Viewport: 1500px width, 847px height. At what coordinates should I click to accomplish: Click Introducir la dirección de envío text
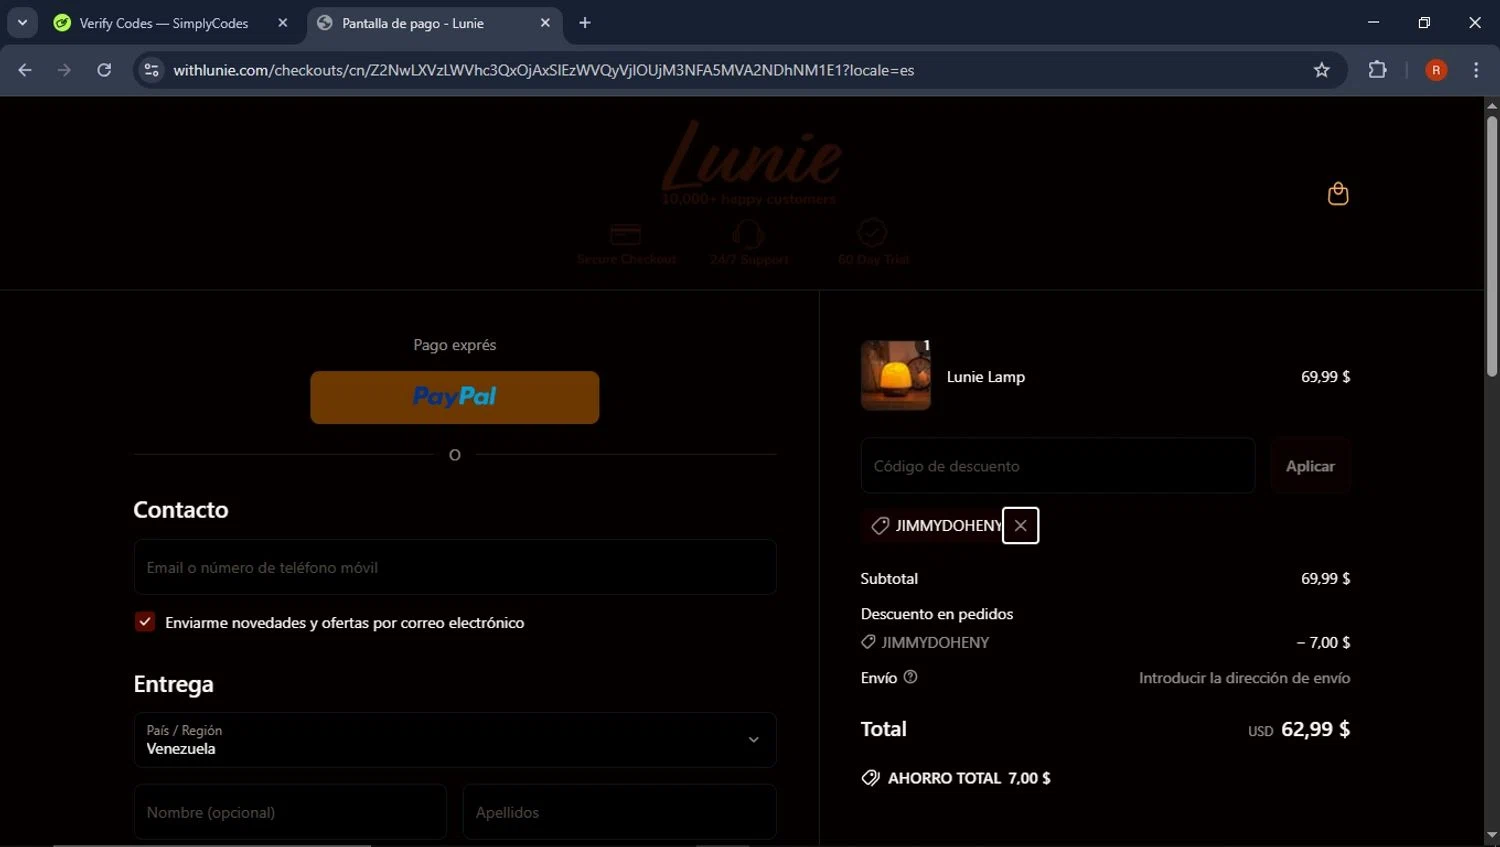(x=1244, y=678)
